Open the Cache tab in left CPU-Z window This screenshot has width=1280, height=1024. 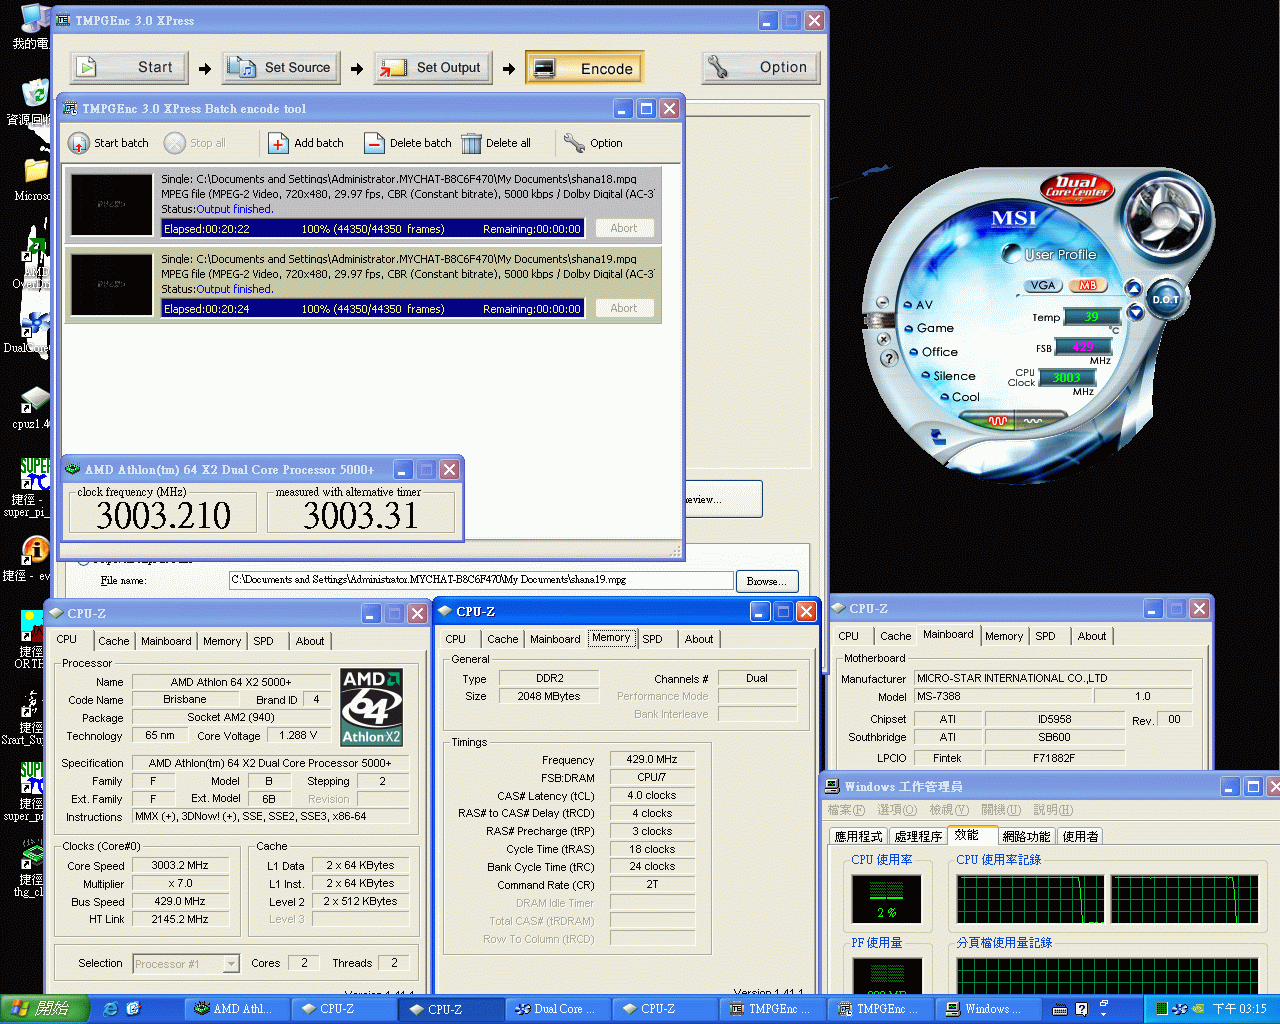113,641
